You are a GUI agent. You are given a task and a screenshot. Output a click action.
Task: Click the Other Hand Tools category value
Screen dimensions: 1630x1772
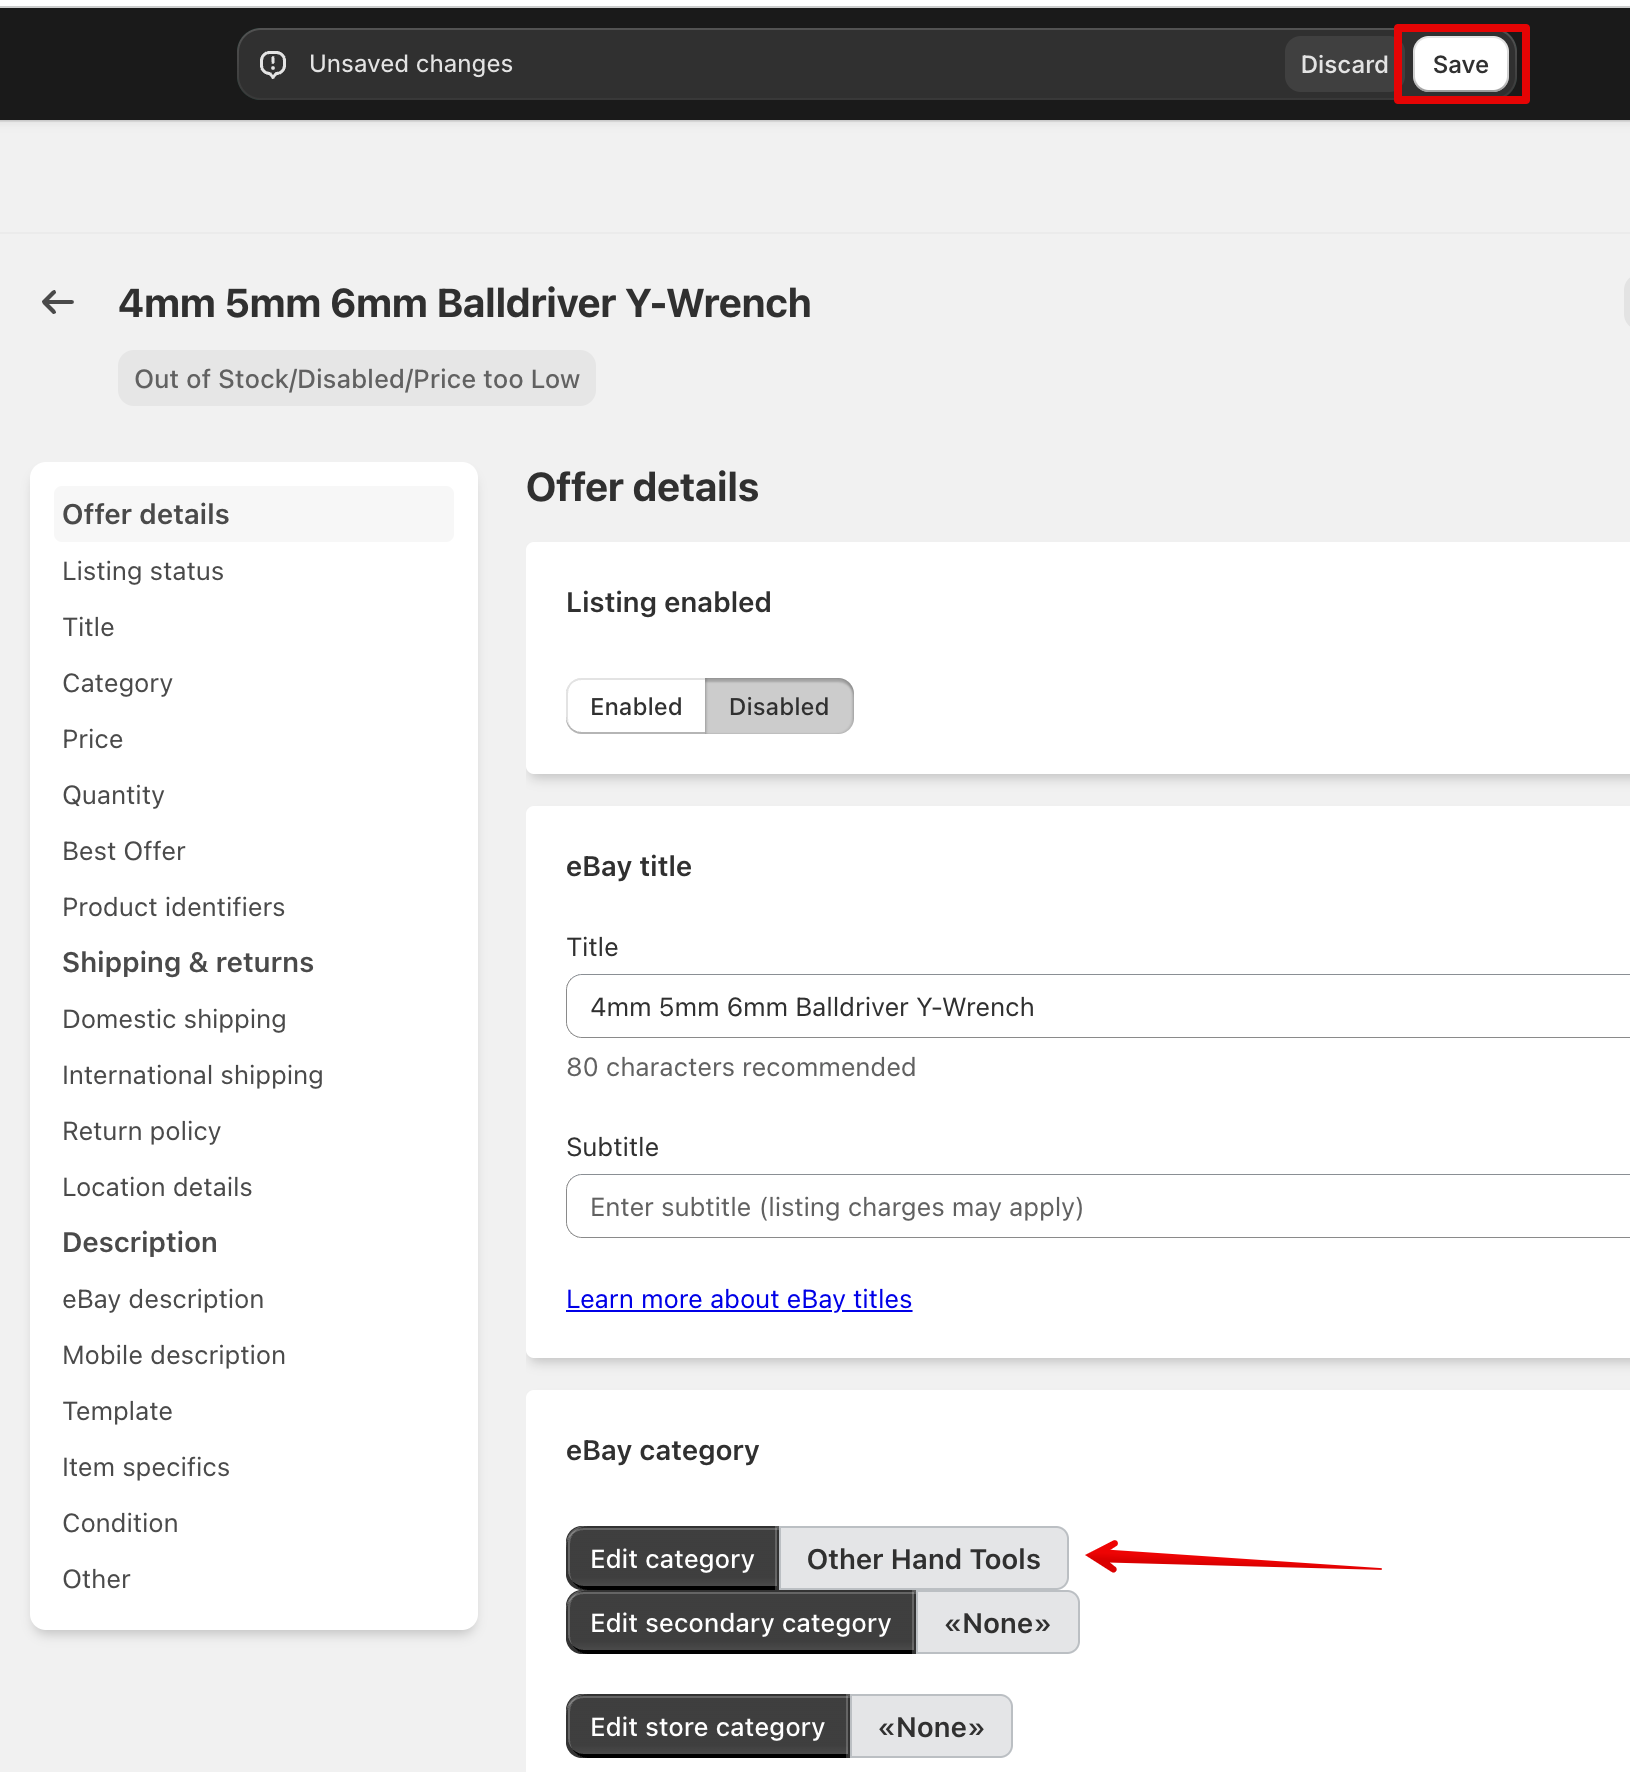(923, 1558)
